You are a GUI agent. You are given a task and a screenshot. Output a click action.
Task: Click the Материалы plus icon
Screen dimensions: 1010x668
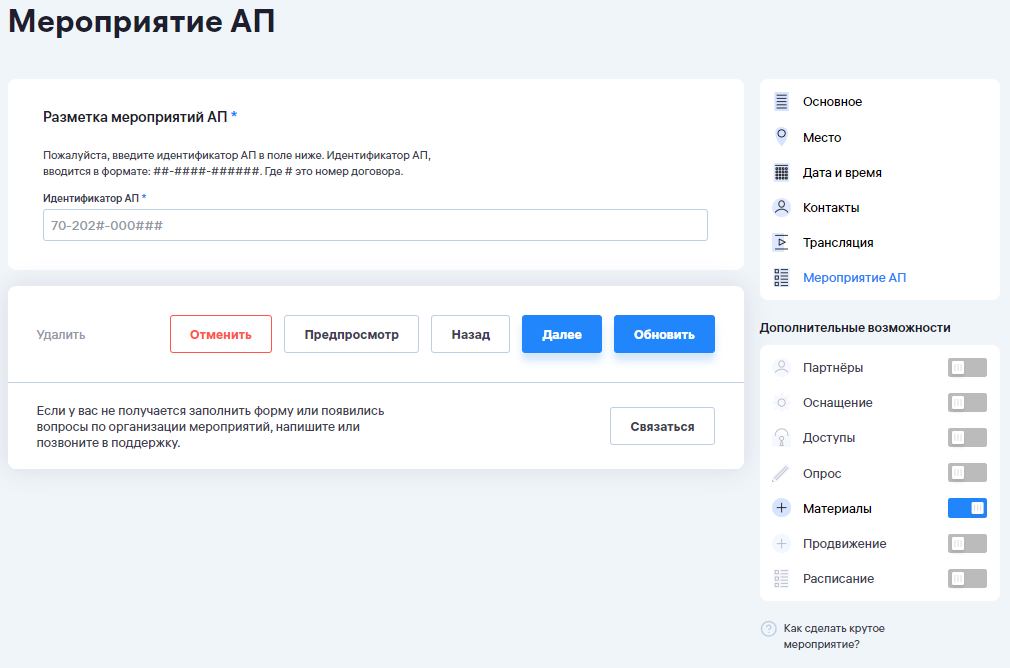click(x=781, y=508)
